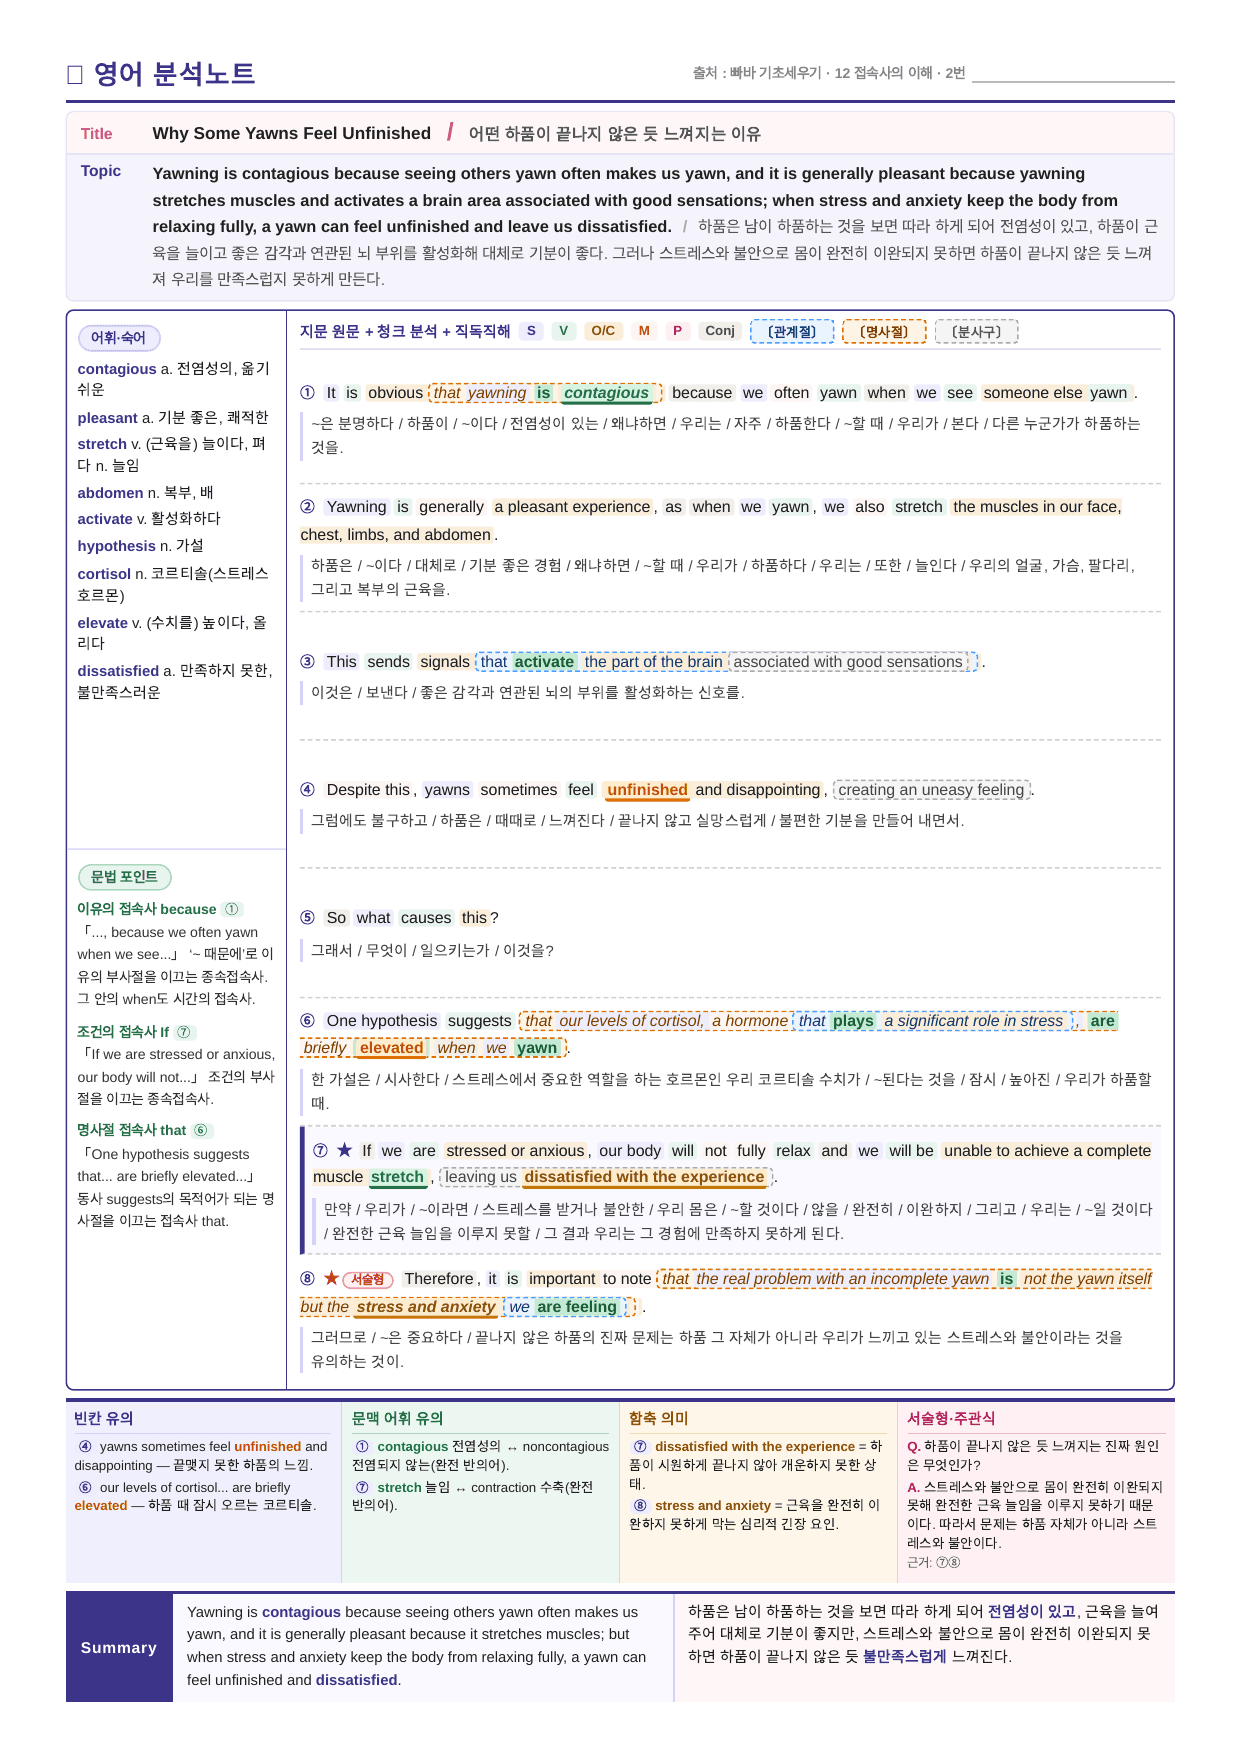Click the ⑧ marker in the 함축 의미 box
The image size is (1240, 1754).
coord(640,1505)
